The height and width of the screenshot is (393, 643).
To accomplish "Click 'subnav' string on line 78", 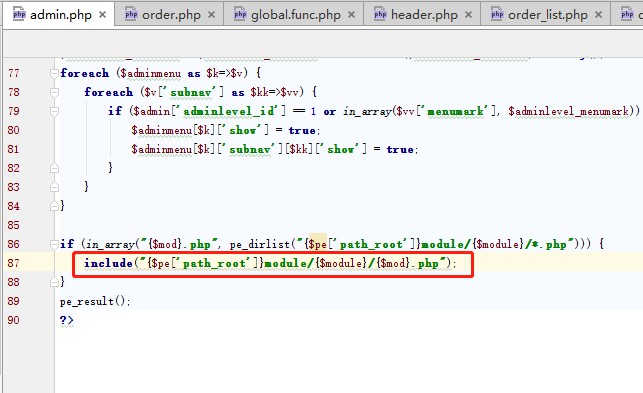I will click(192, 92).
